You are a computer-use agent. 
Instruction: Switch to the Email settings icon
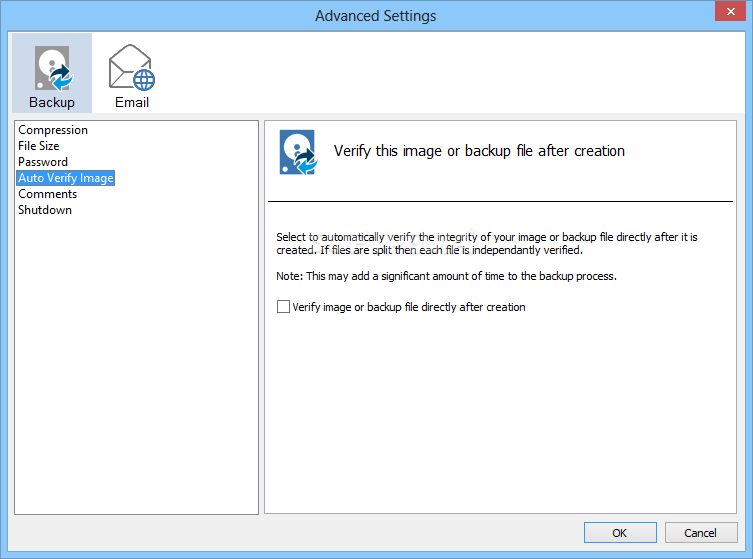(132, 76)
